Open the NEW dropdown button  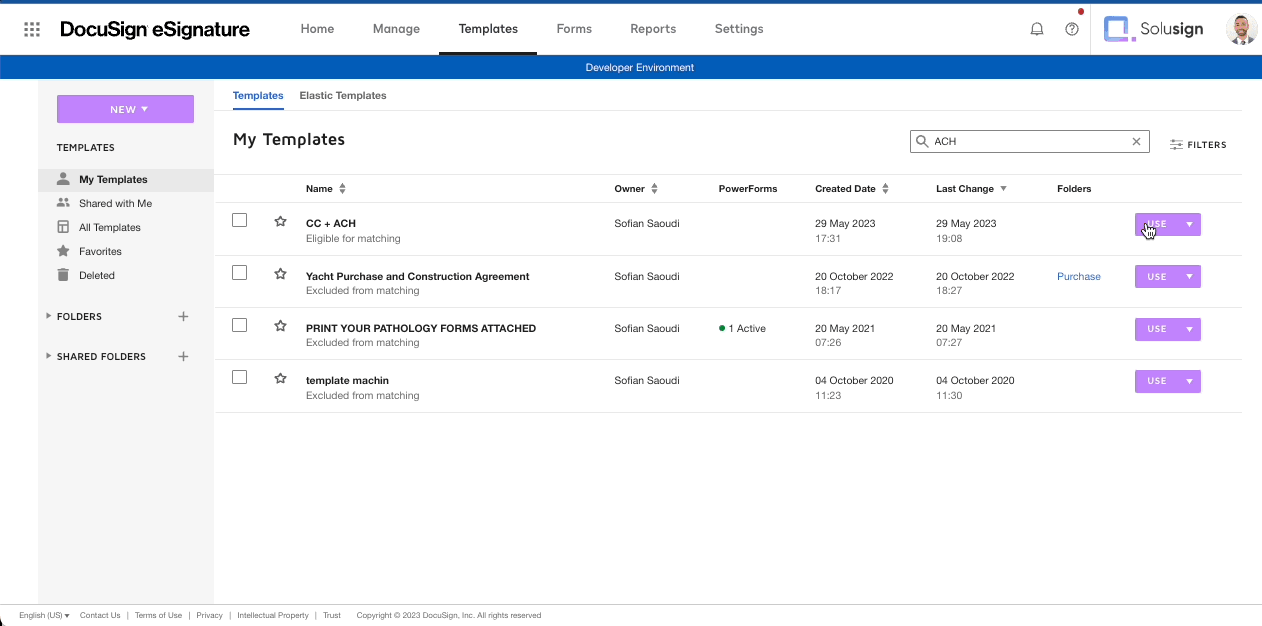coord(125,109)
